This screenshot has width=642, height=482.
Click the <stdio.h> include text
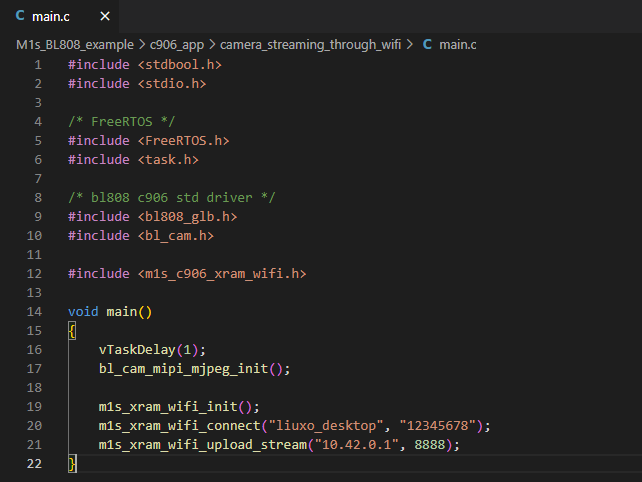click(x=172, y=84)
